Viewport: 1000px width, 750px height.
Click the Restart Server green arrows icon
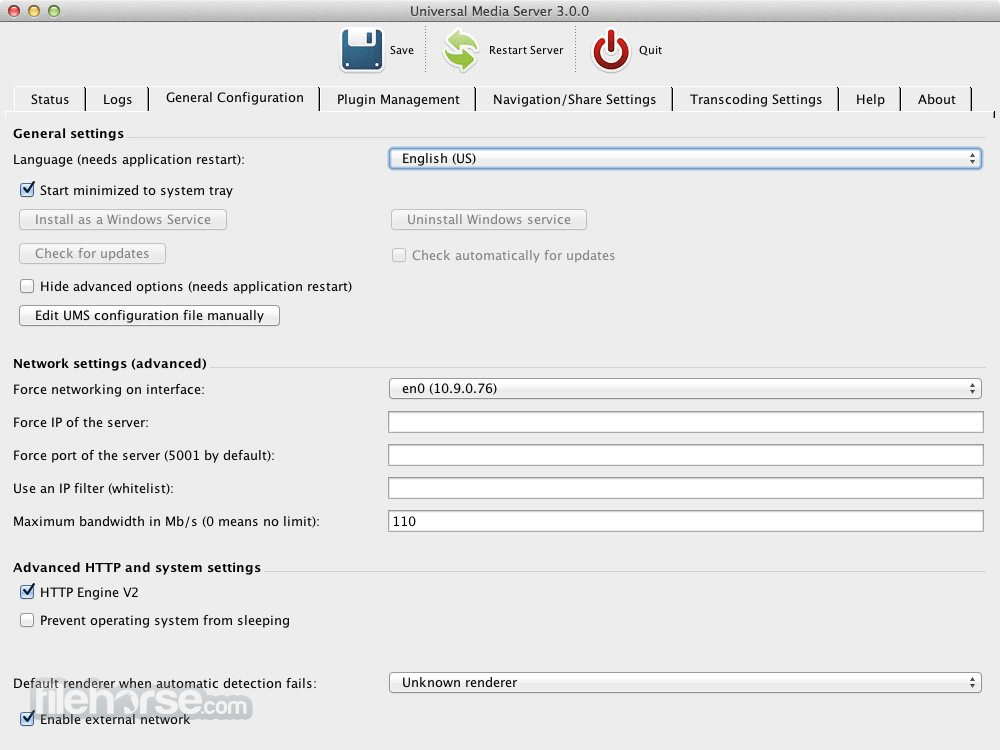(460, 50)
